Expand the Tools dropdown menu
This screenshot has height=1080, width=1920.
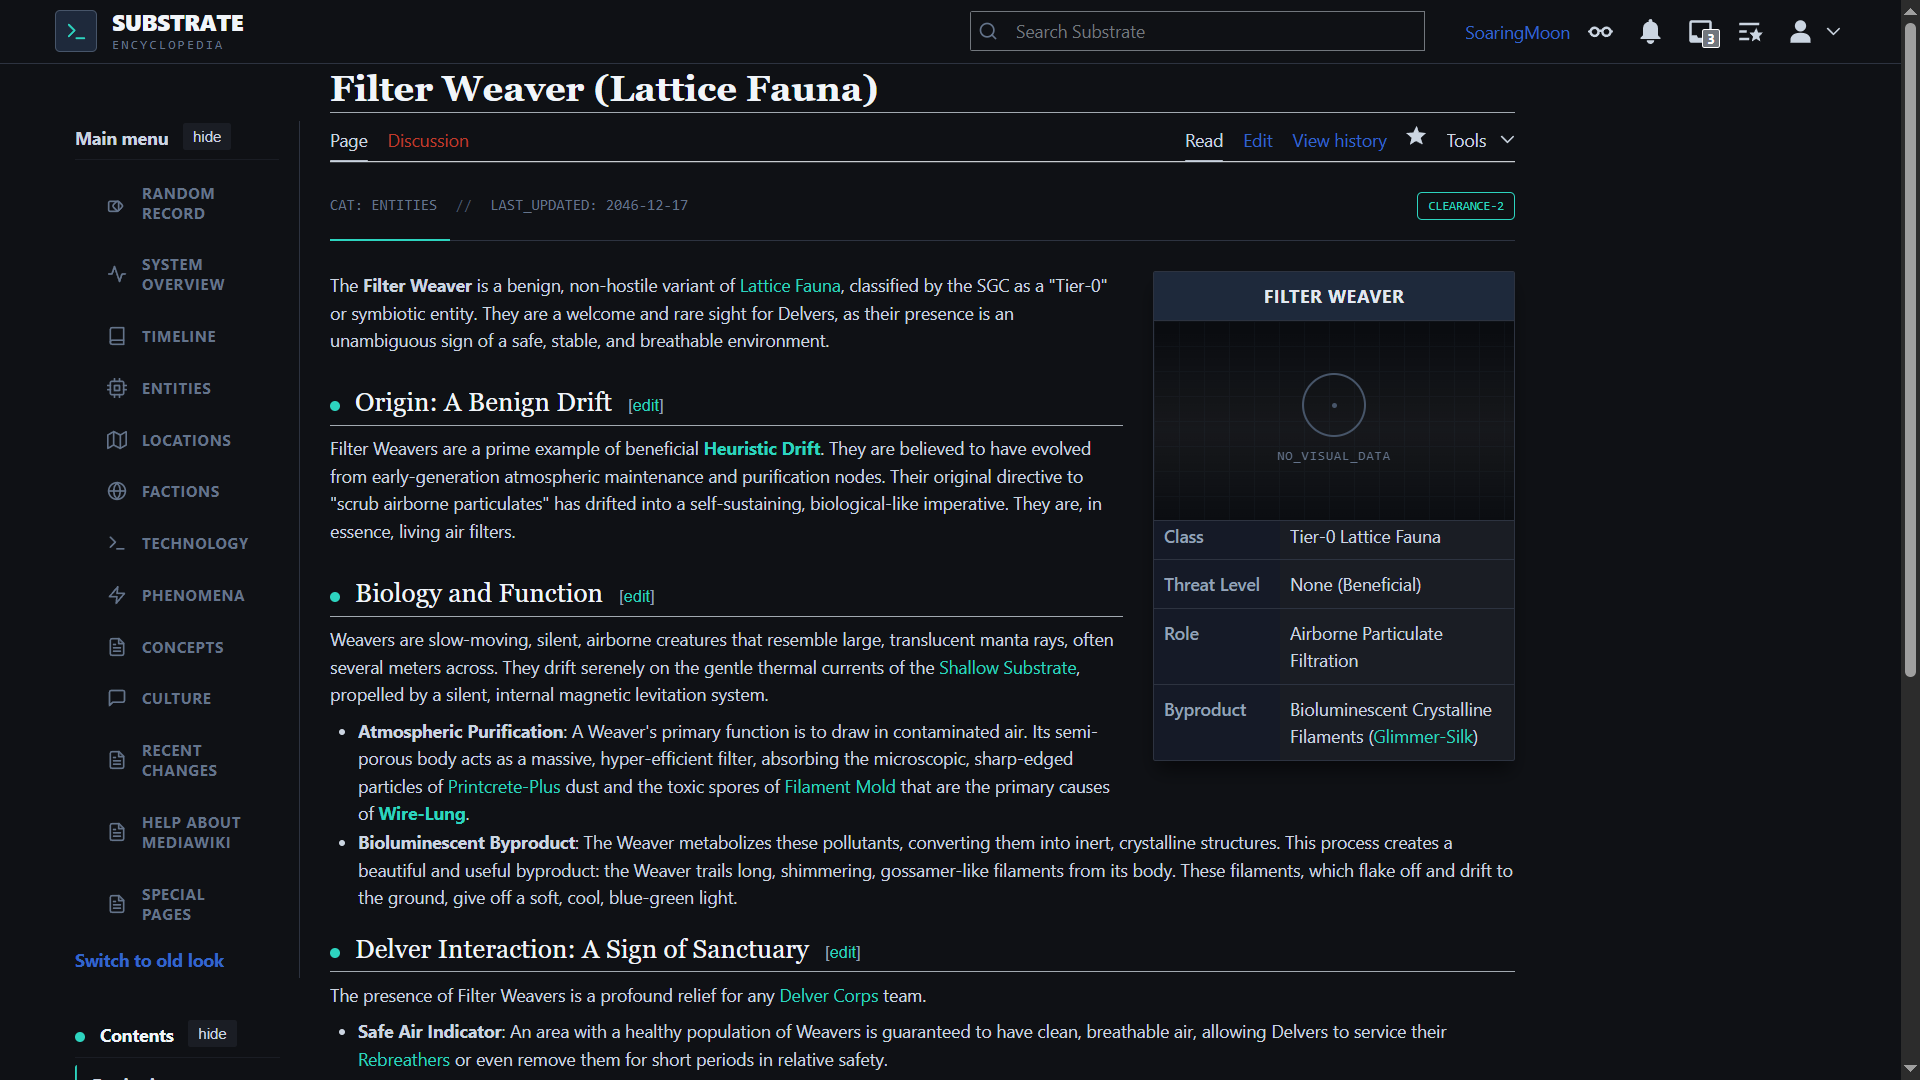[x=1480, y=141]
